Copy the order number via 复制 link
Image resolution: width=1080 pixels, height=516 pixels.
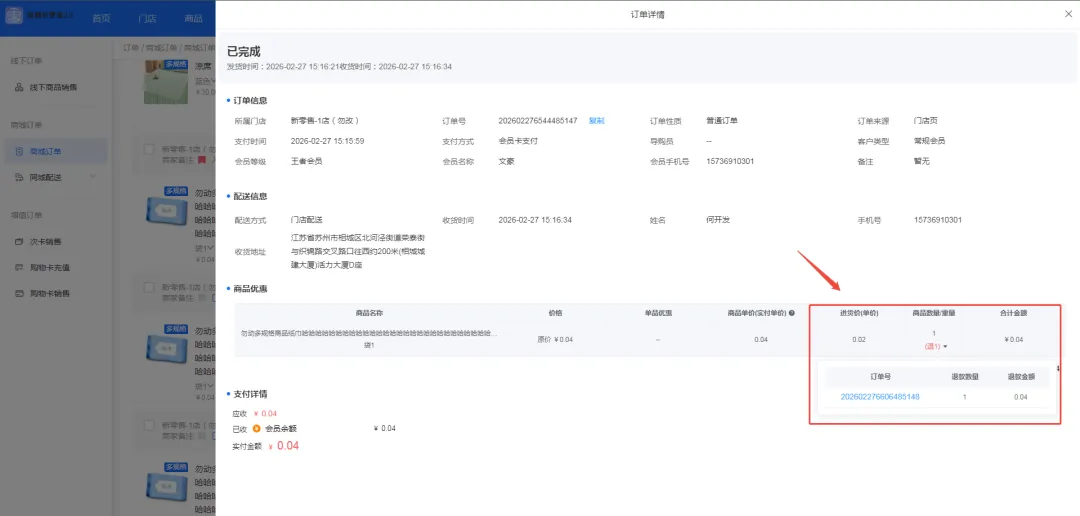point(596,121)
